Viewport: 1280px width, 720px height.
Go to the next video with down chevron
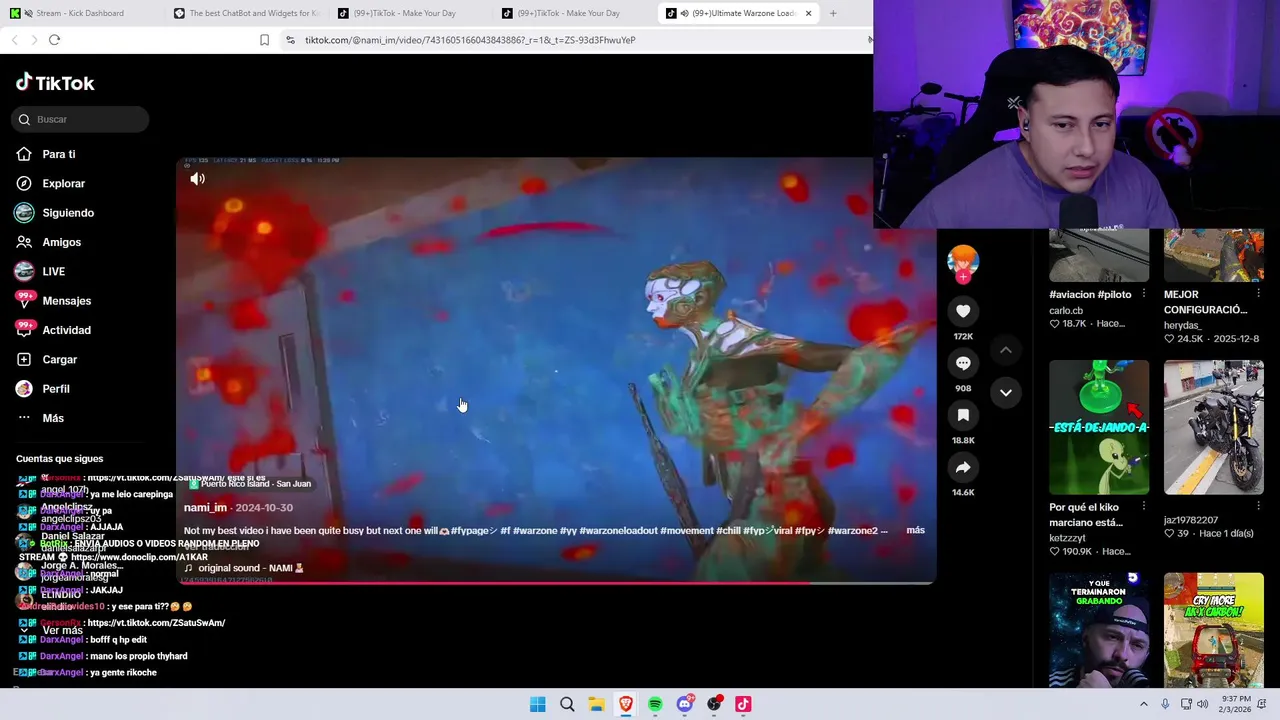[1005, 392]
